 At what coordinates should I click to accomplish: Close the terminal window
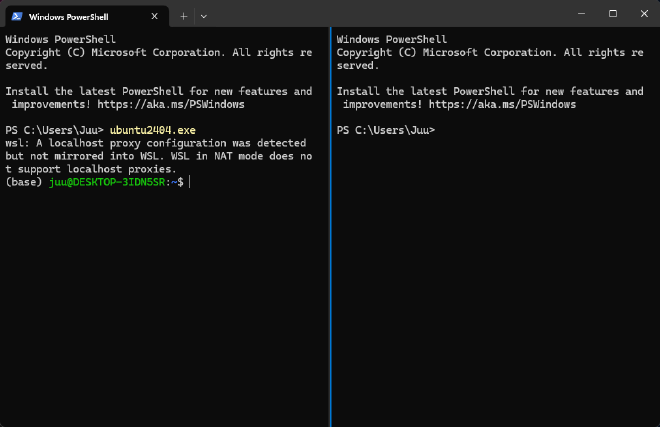pyautogui.click(x=644, y=13)
